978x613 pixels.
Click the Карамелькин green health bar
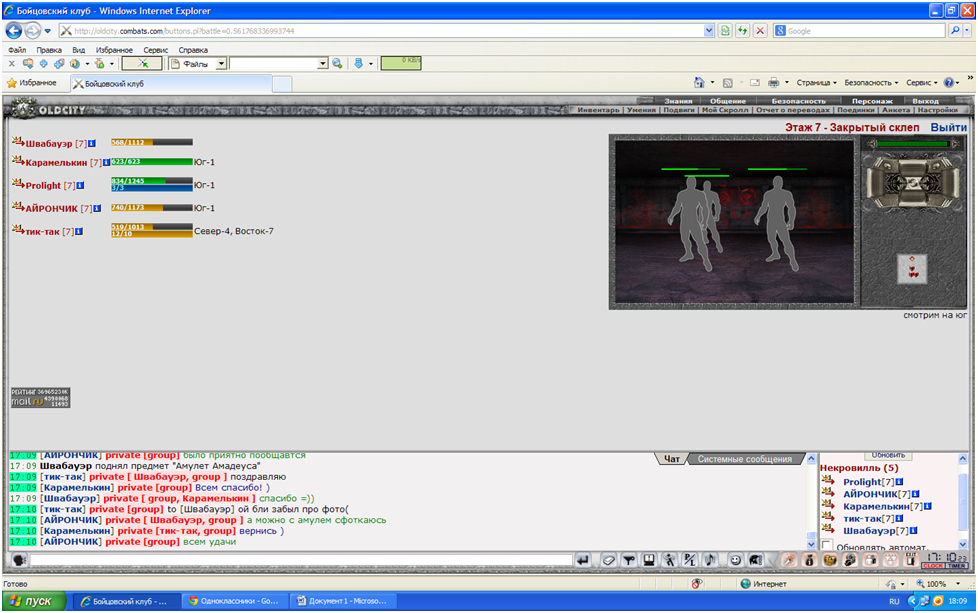(x=152, y=162)
